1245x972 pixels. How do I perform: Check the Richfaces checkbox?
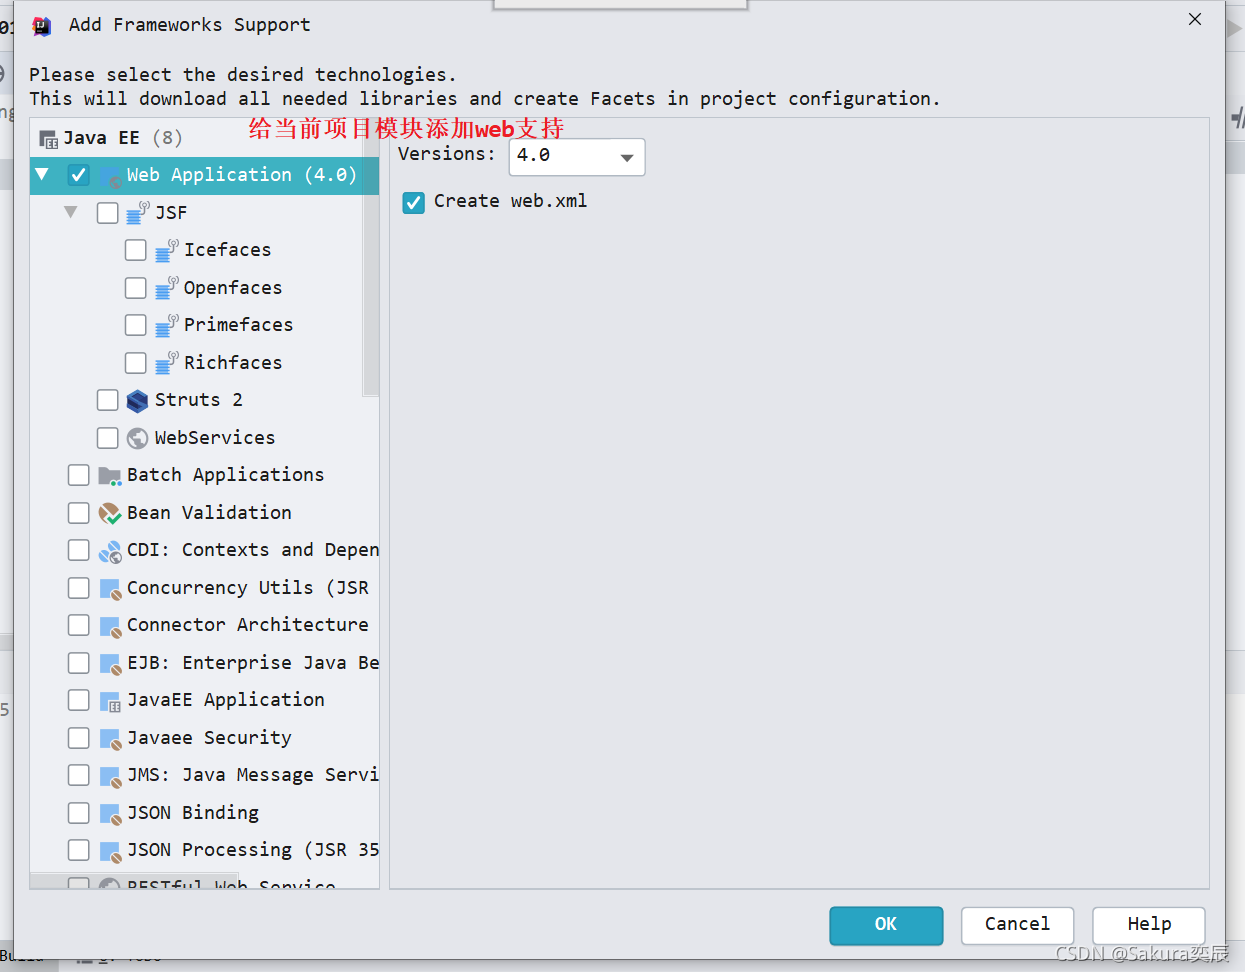point(136,363)
